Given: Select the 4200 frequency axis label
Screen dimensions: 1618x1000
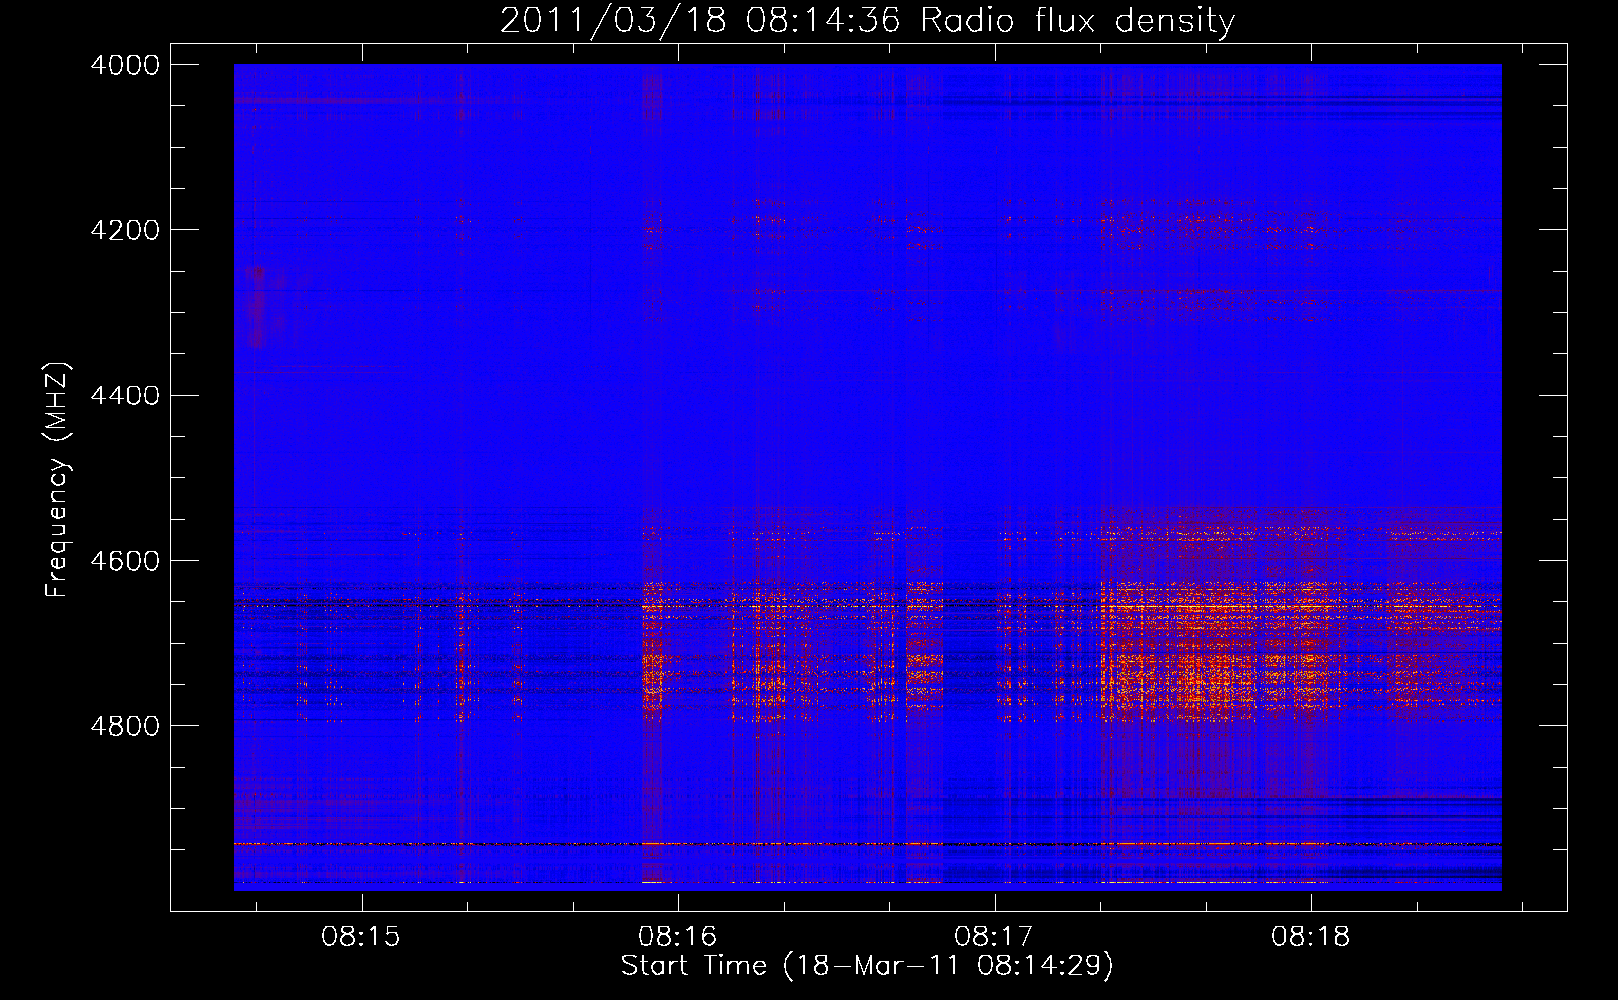Looking at the screenshot, I should coord(125,230).
